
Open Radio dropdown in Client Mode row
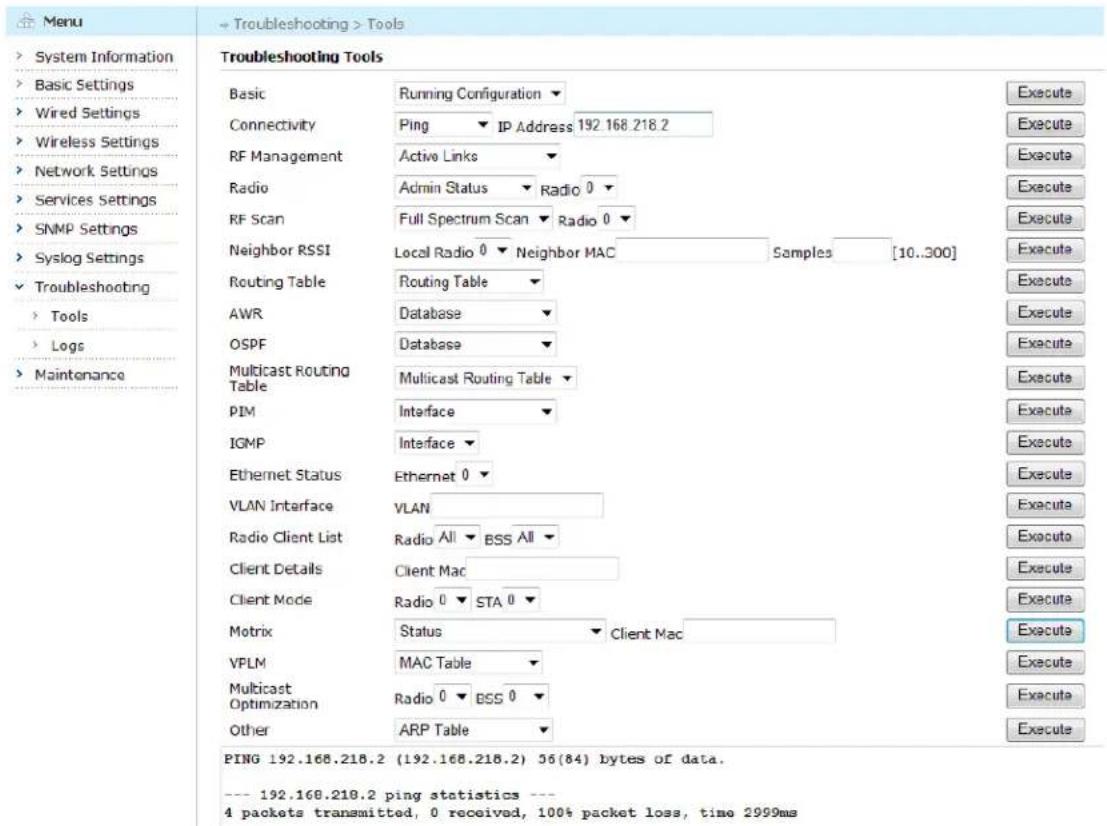point(452,600)
